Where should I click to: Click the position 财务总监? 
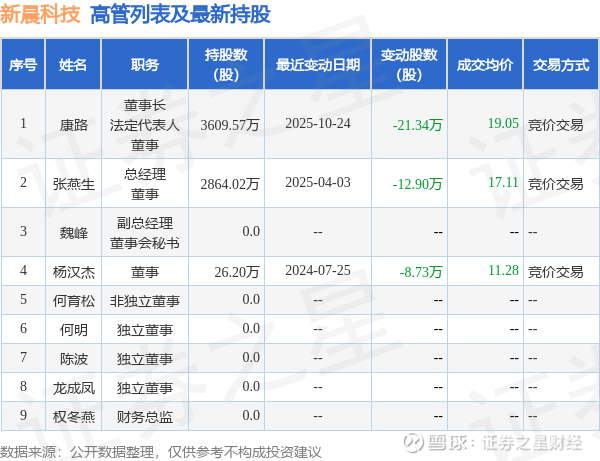coord(145,417)
